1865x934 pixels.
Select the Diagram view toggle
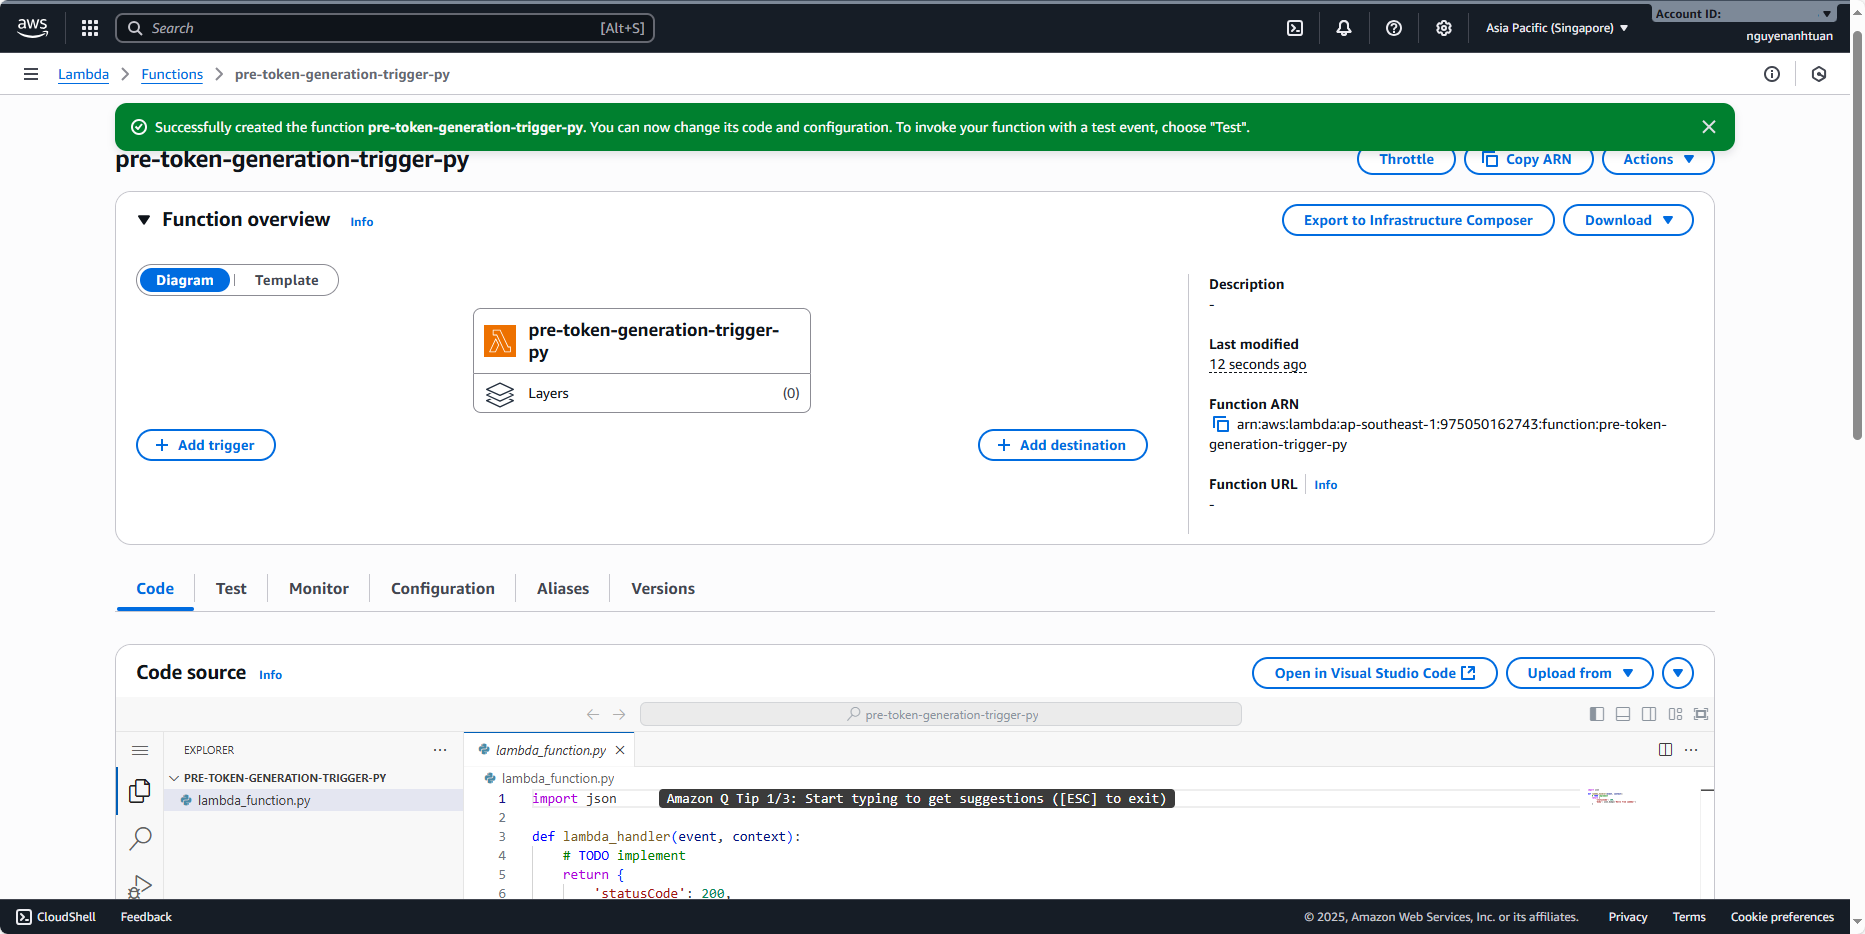(x=185, y=280)
